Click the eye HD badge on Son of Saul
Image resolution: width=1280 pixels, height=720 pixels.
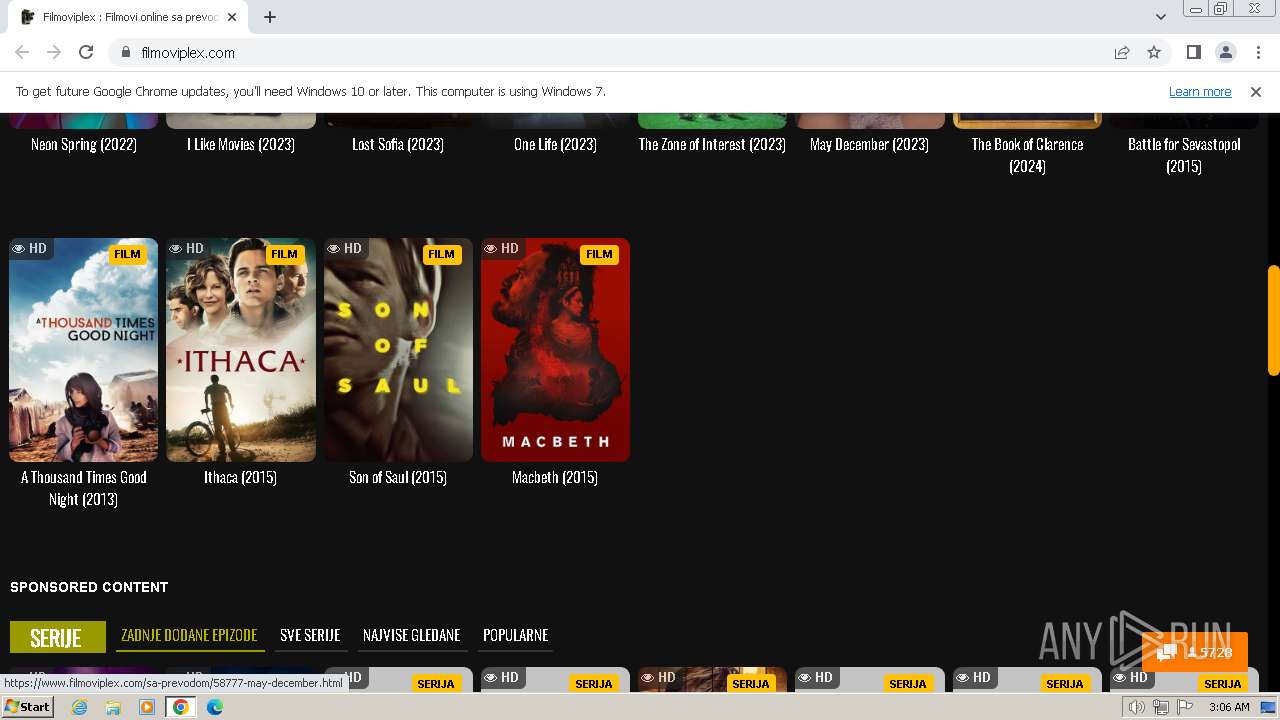pyautogui.click(x=344, y=248)
